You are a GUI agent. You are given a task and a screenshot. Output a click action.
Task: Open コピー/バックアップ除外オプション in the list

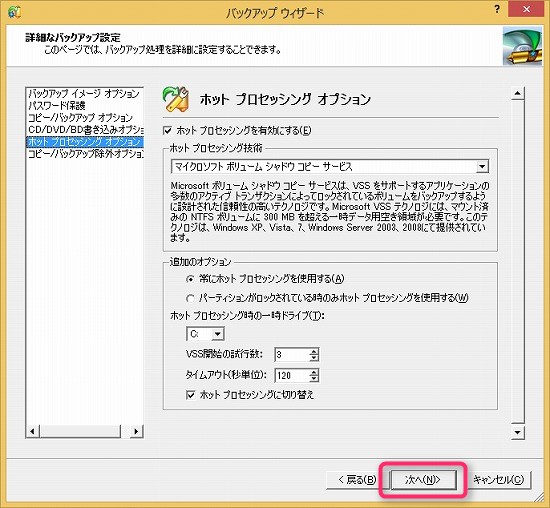(85, 154)
